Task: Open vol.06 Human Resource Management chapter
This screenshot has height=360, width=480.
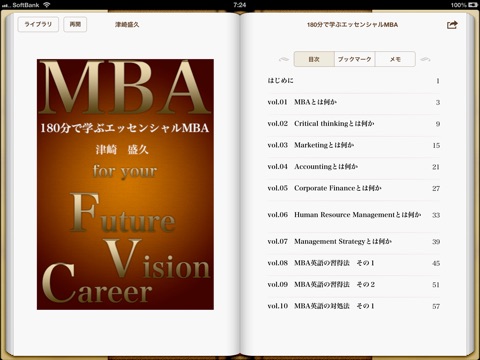Action: click(354, 215)
